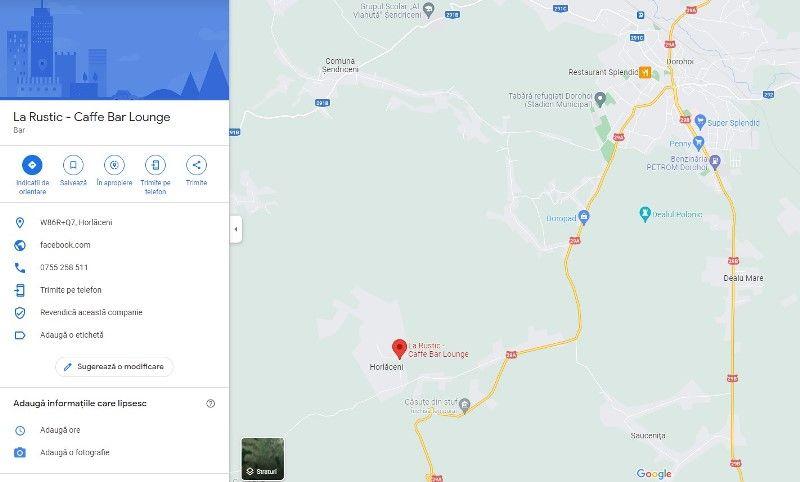Click the red La Rustic map pin
The height and width of the screenshot is (482, 800).
[399, 349]
